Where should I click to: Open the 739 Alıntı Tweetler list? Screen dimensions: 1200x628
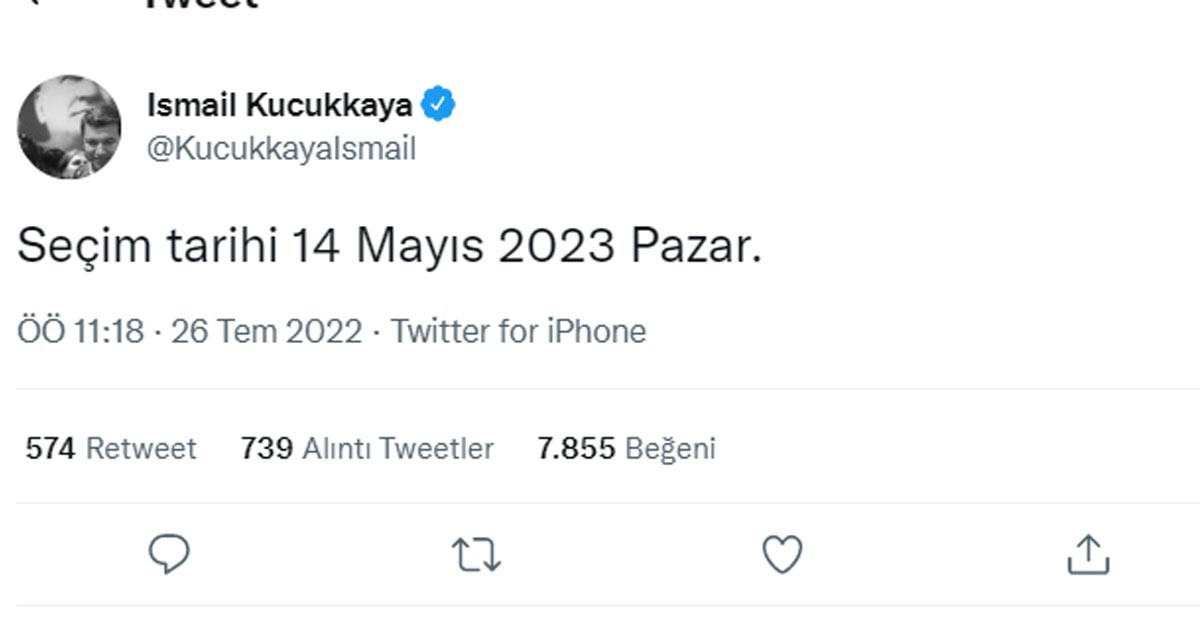tap(367, 449)
